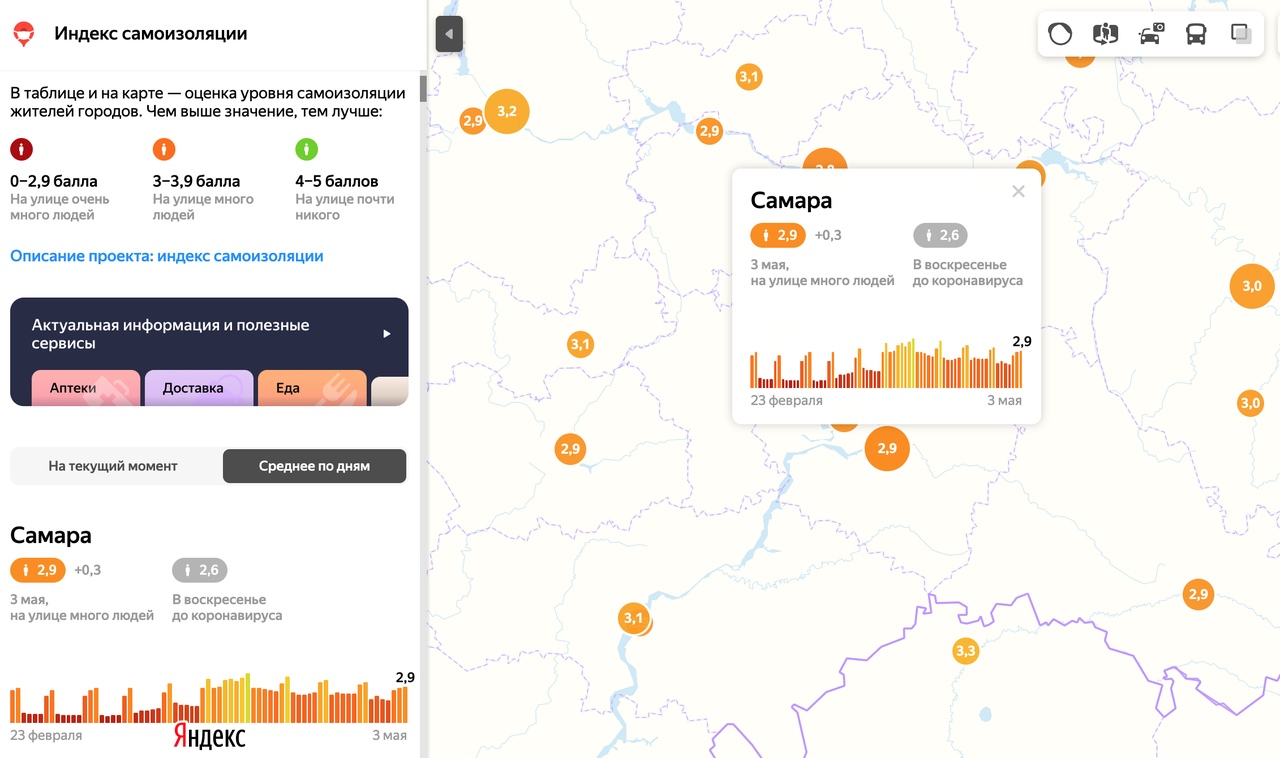Image resolution: width=1280 pixels, height=758 pixels.
Task: Click the 3,2 city marker
Action: click(507, 111)
